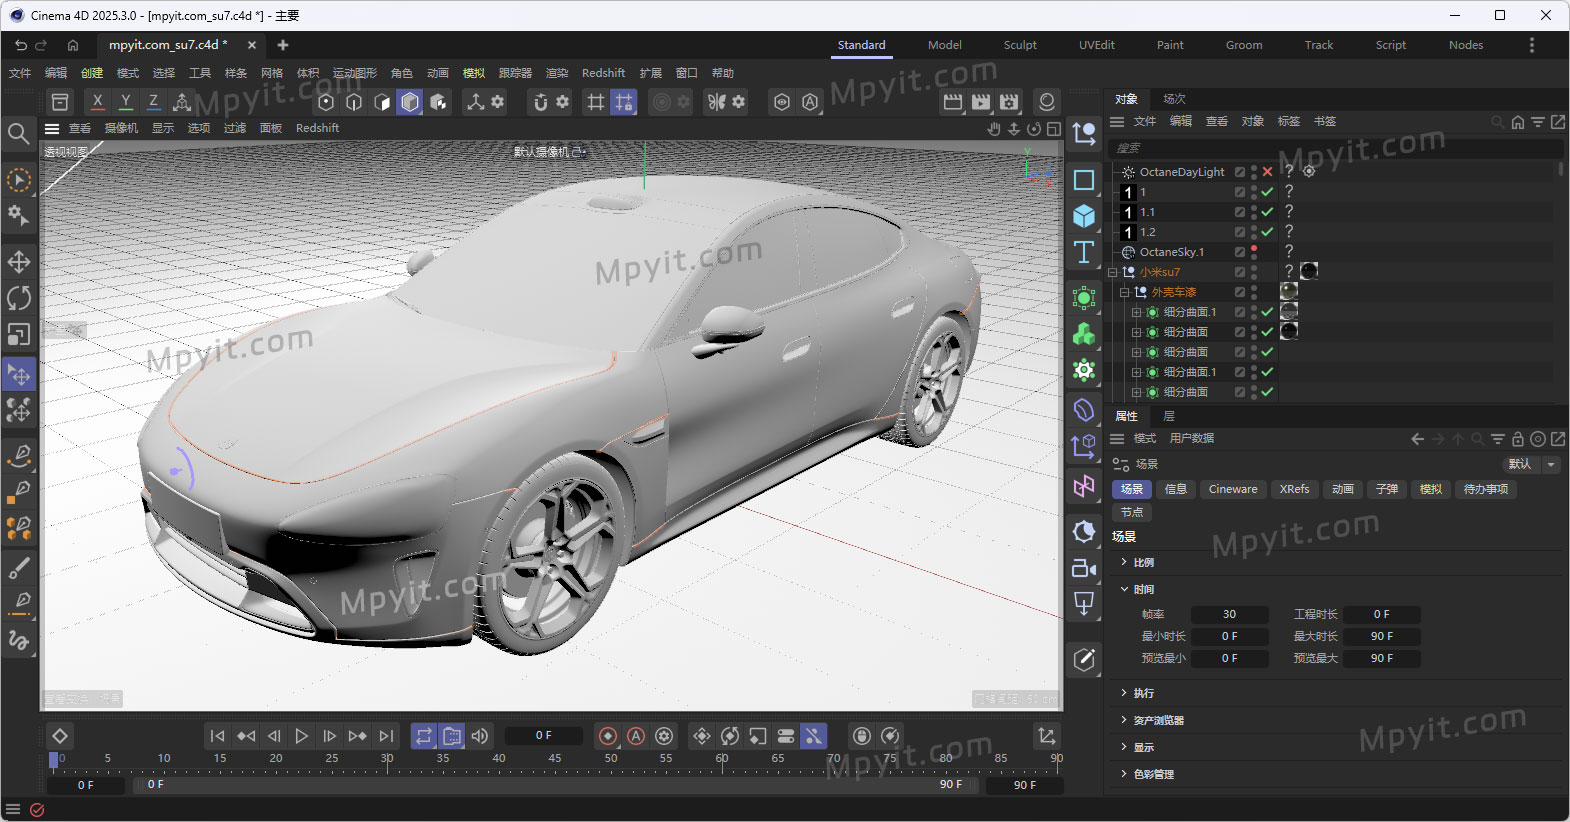Switch to the UVEdit layout tab
Viewport: 1570px width, 822px height.
pos(1096,45)
